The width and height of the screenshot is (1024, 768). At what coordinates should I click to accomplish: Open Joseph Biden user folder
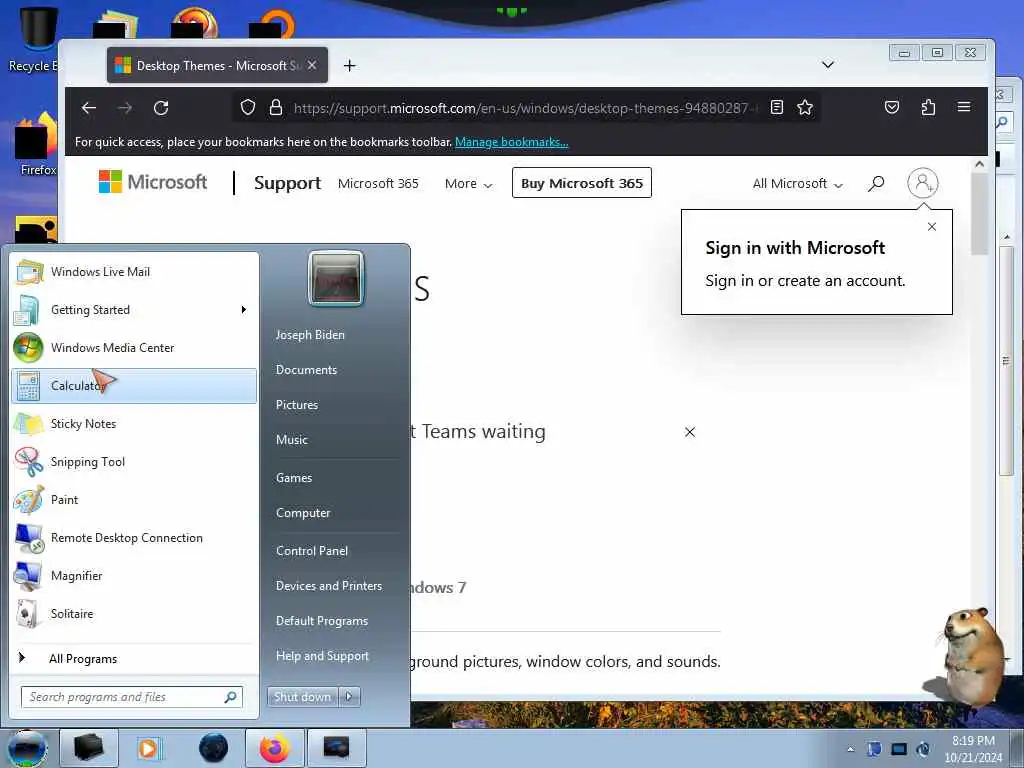(310, 334)
